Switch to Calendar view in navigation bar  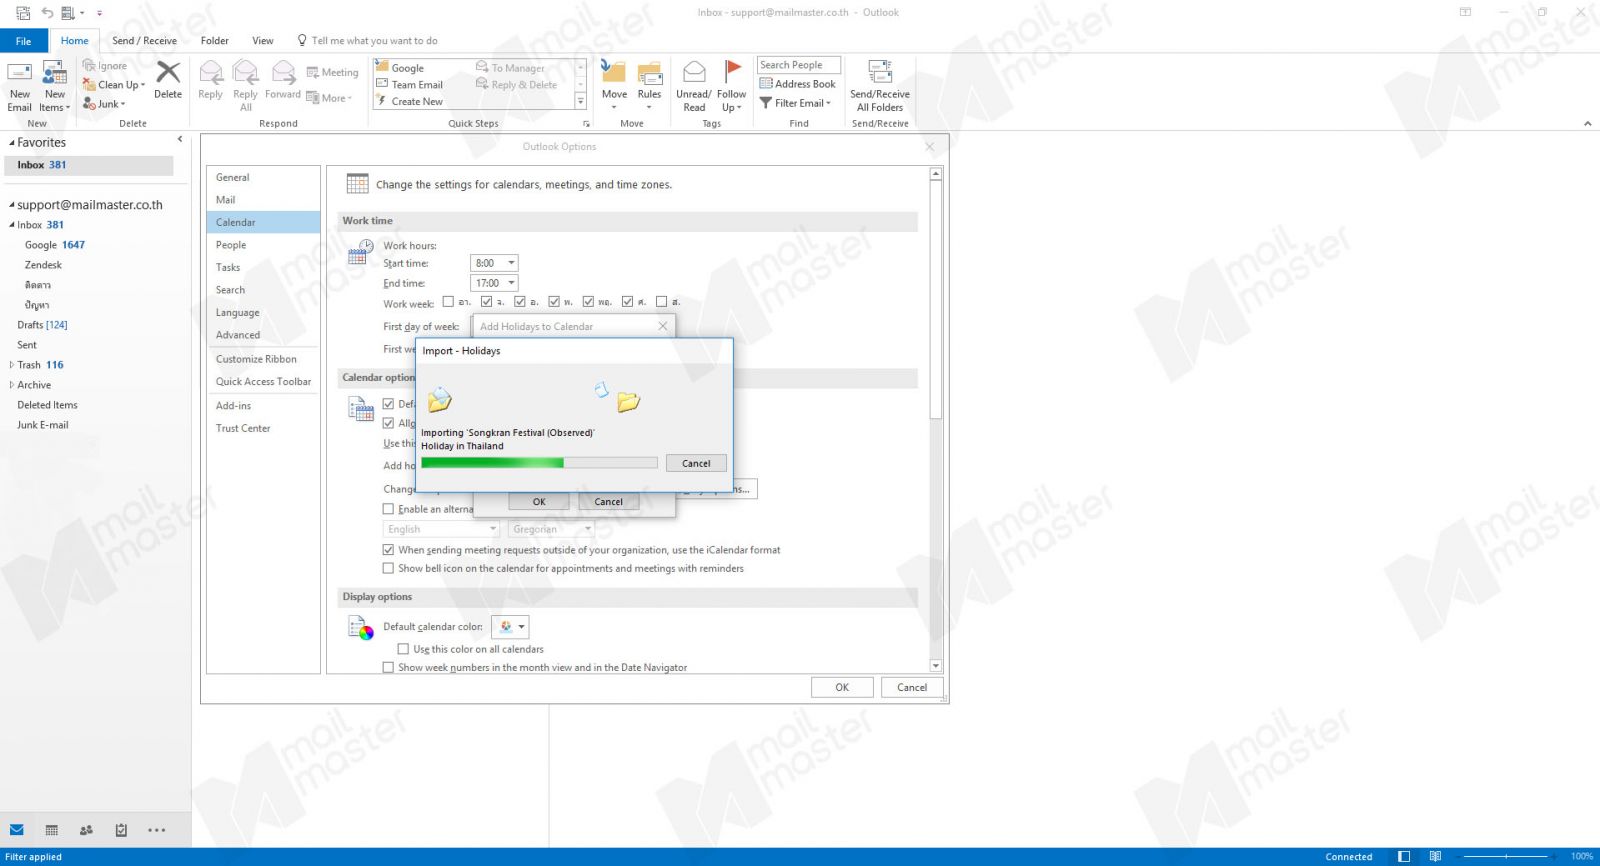tap(52, 830)
